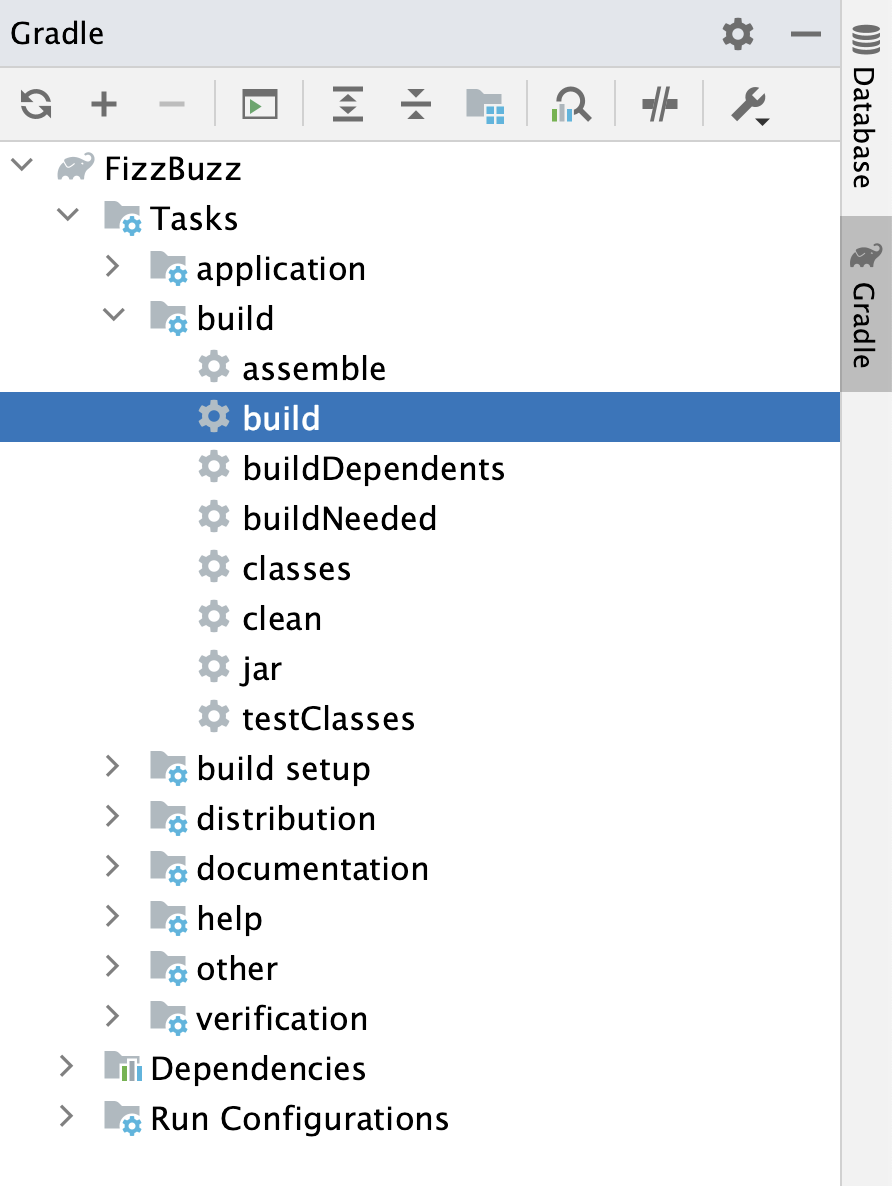
Task: Click the show dependencies icon
Action: 485,106
